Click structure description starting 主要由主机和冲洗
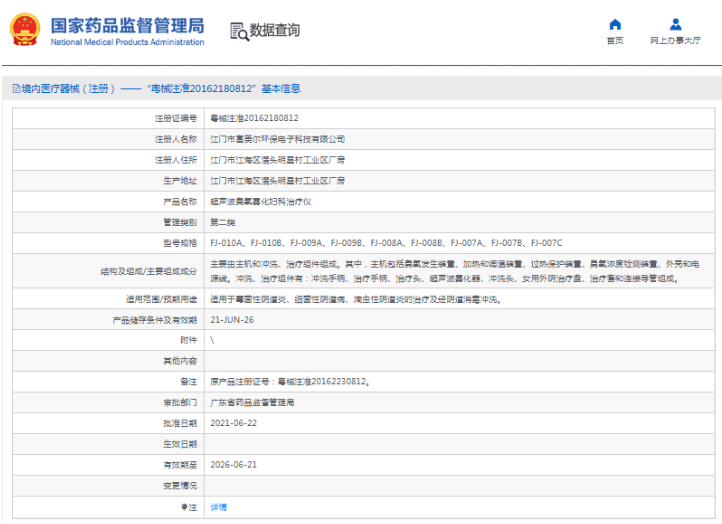 455,271
